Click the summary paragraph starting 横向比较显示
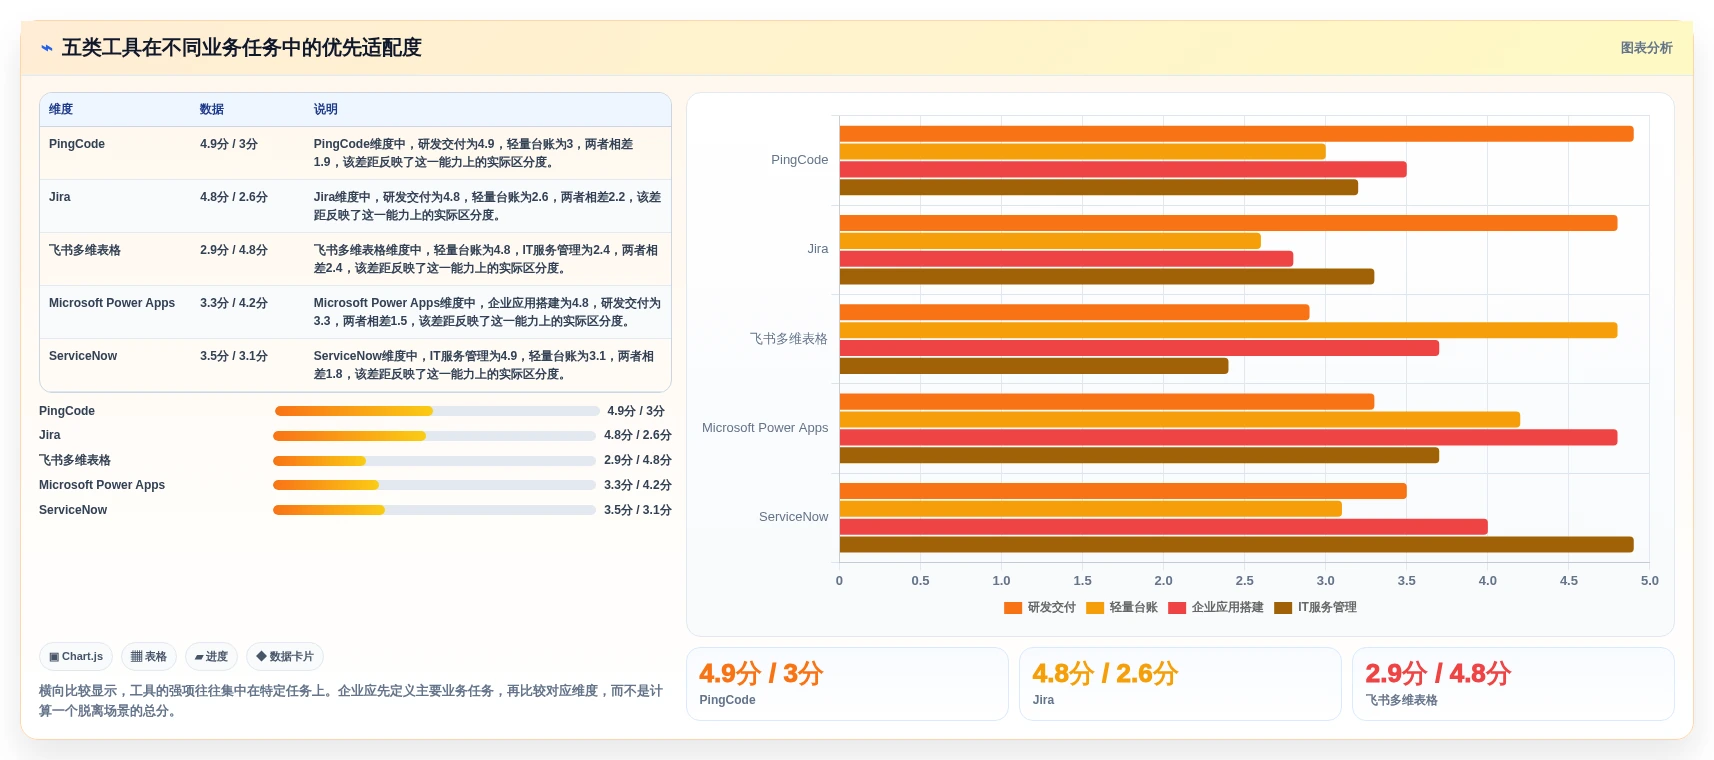Viewport: 1714px width, 760px height. [351, 701]
